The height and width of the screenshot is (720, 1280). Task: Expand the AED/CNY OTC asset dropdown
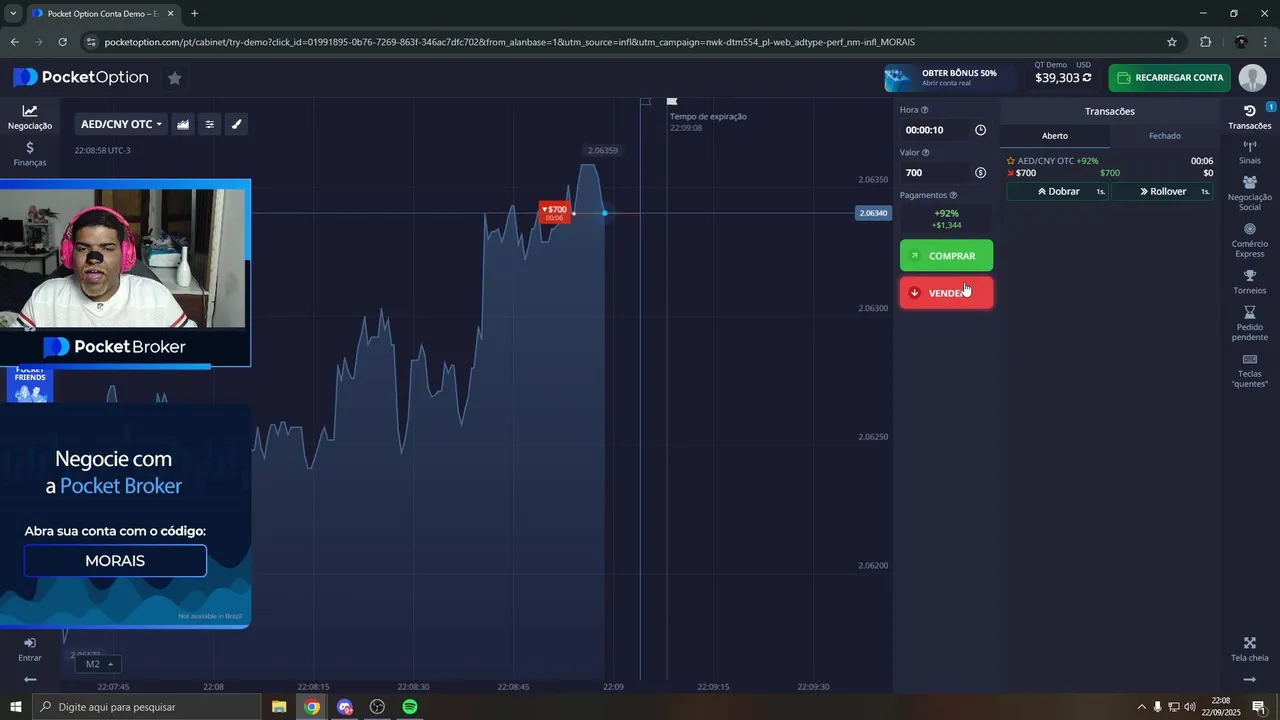tap(121, 124)
